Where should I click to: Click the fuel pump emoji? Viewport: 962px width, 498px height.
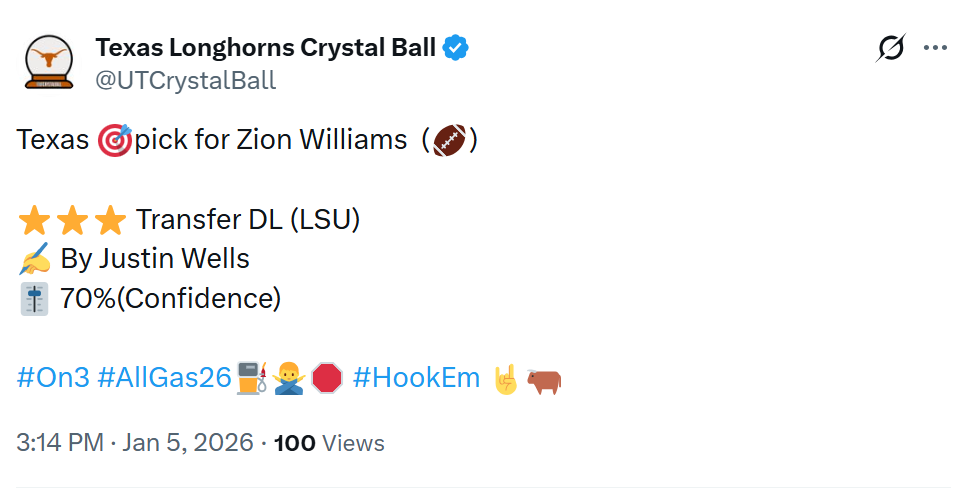(x=251, y=378)
